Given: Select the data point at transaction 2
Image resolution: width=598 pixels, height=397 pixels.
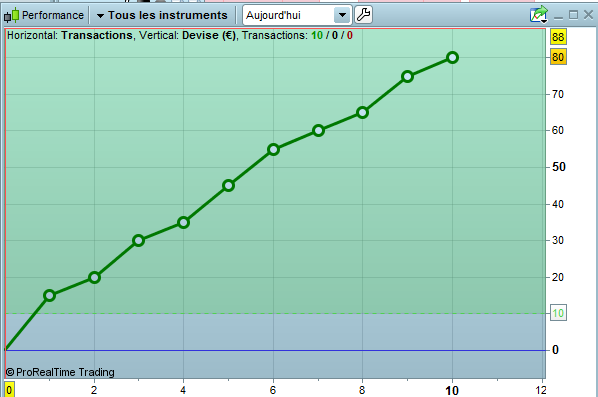Looking at the screenshot, I should click(95, 277).
